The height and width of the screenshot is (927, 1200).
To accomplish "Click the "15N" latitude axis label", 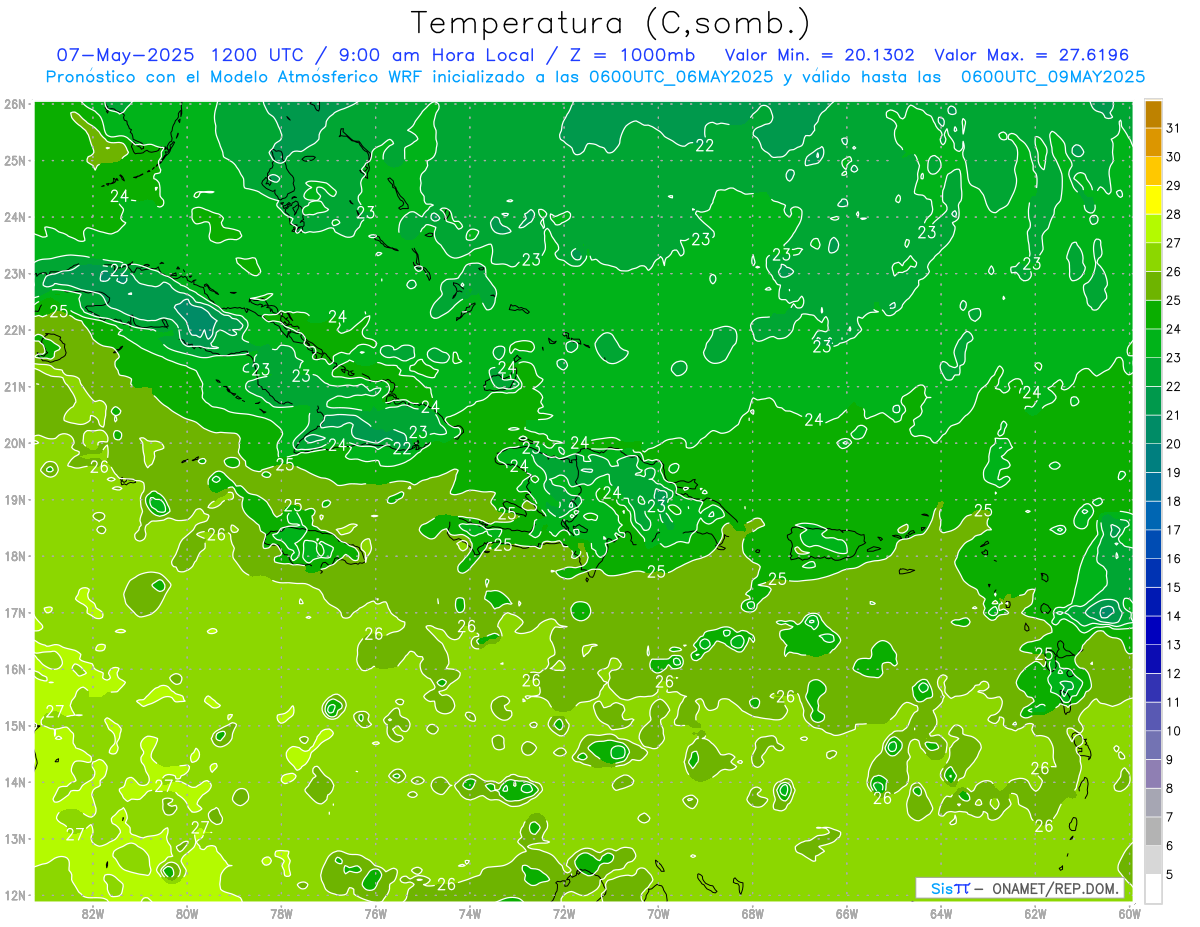I will pos(15,725).
